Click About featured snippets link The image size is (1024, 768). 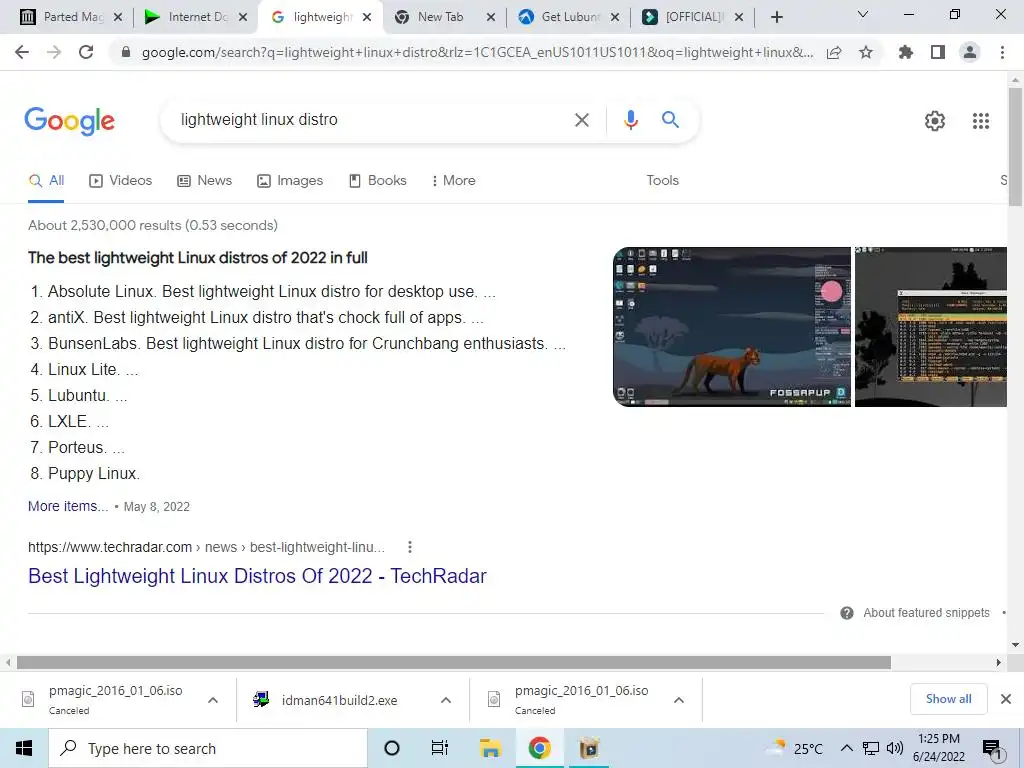tap(926, 613)
